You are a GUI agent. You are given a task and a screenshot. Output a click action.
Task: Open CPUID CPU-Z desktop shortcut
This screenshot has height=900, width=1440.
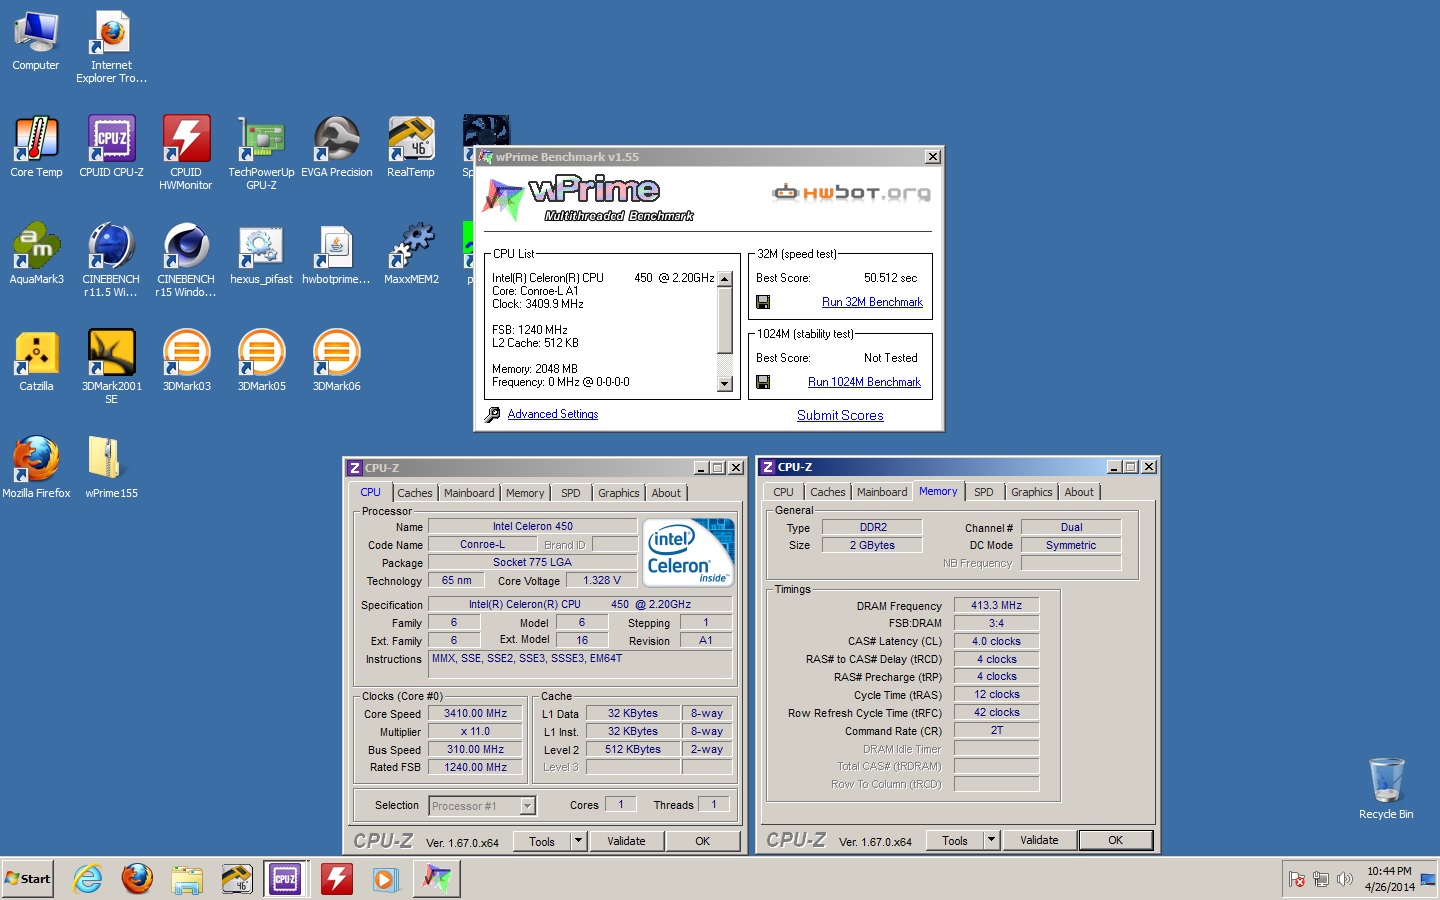tap(111, 147)
